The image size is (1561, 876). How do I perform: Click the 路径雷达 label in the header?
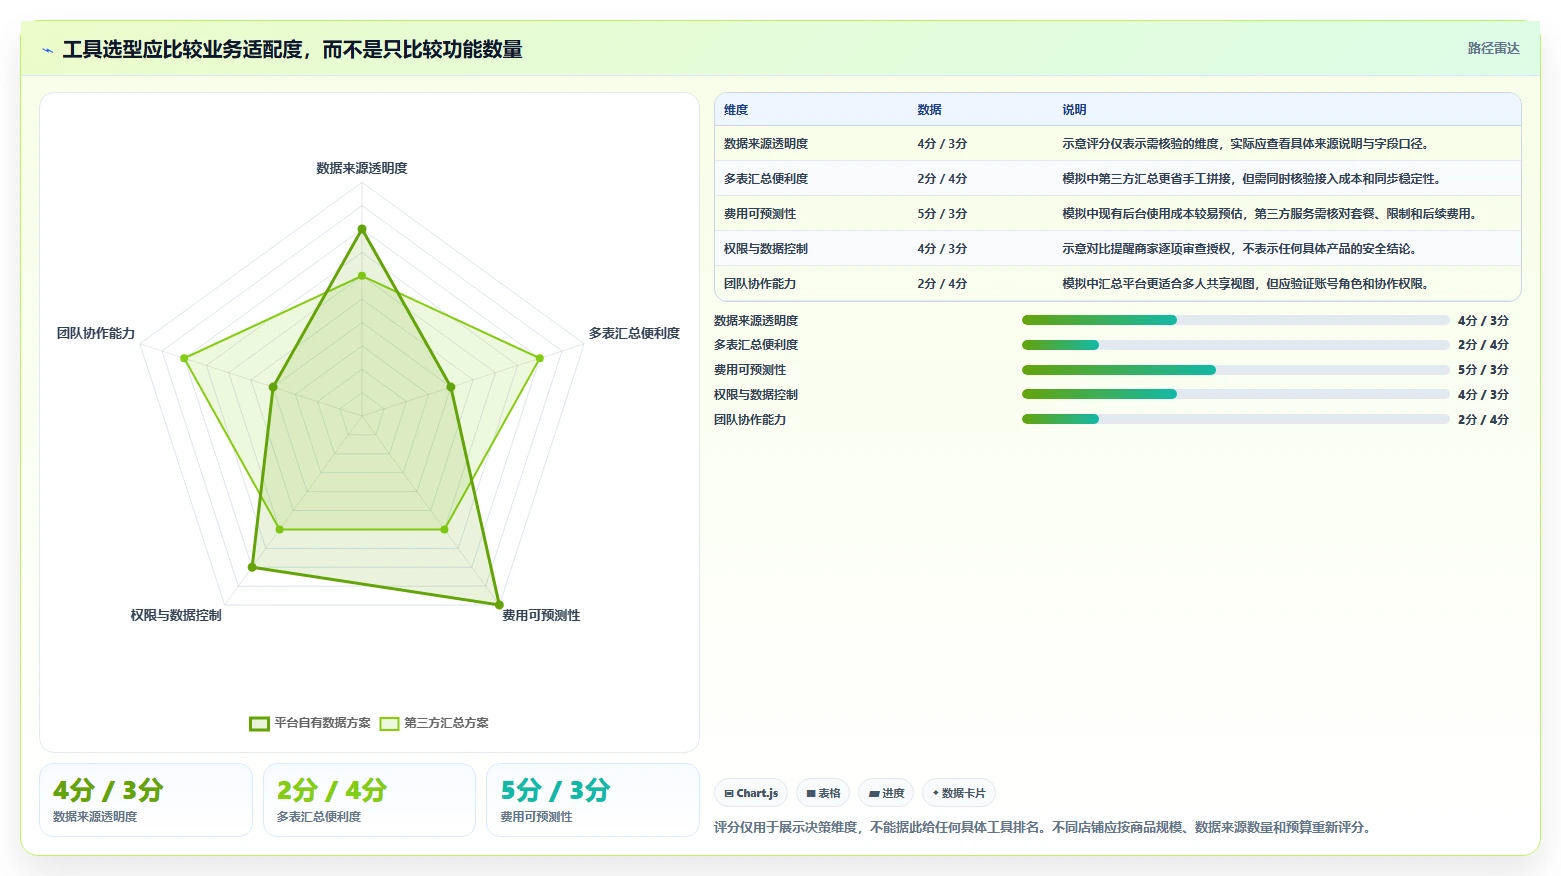[x=1493, y=48]
